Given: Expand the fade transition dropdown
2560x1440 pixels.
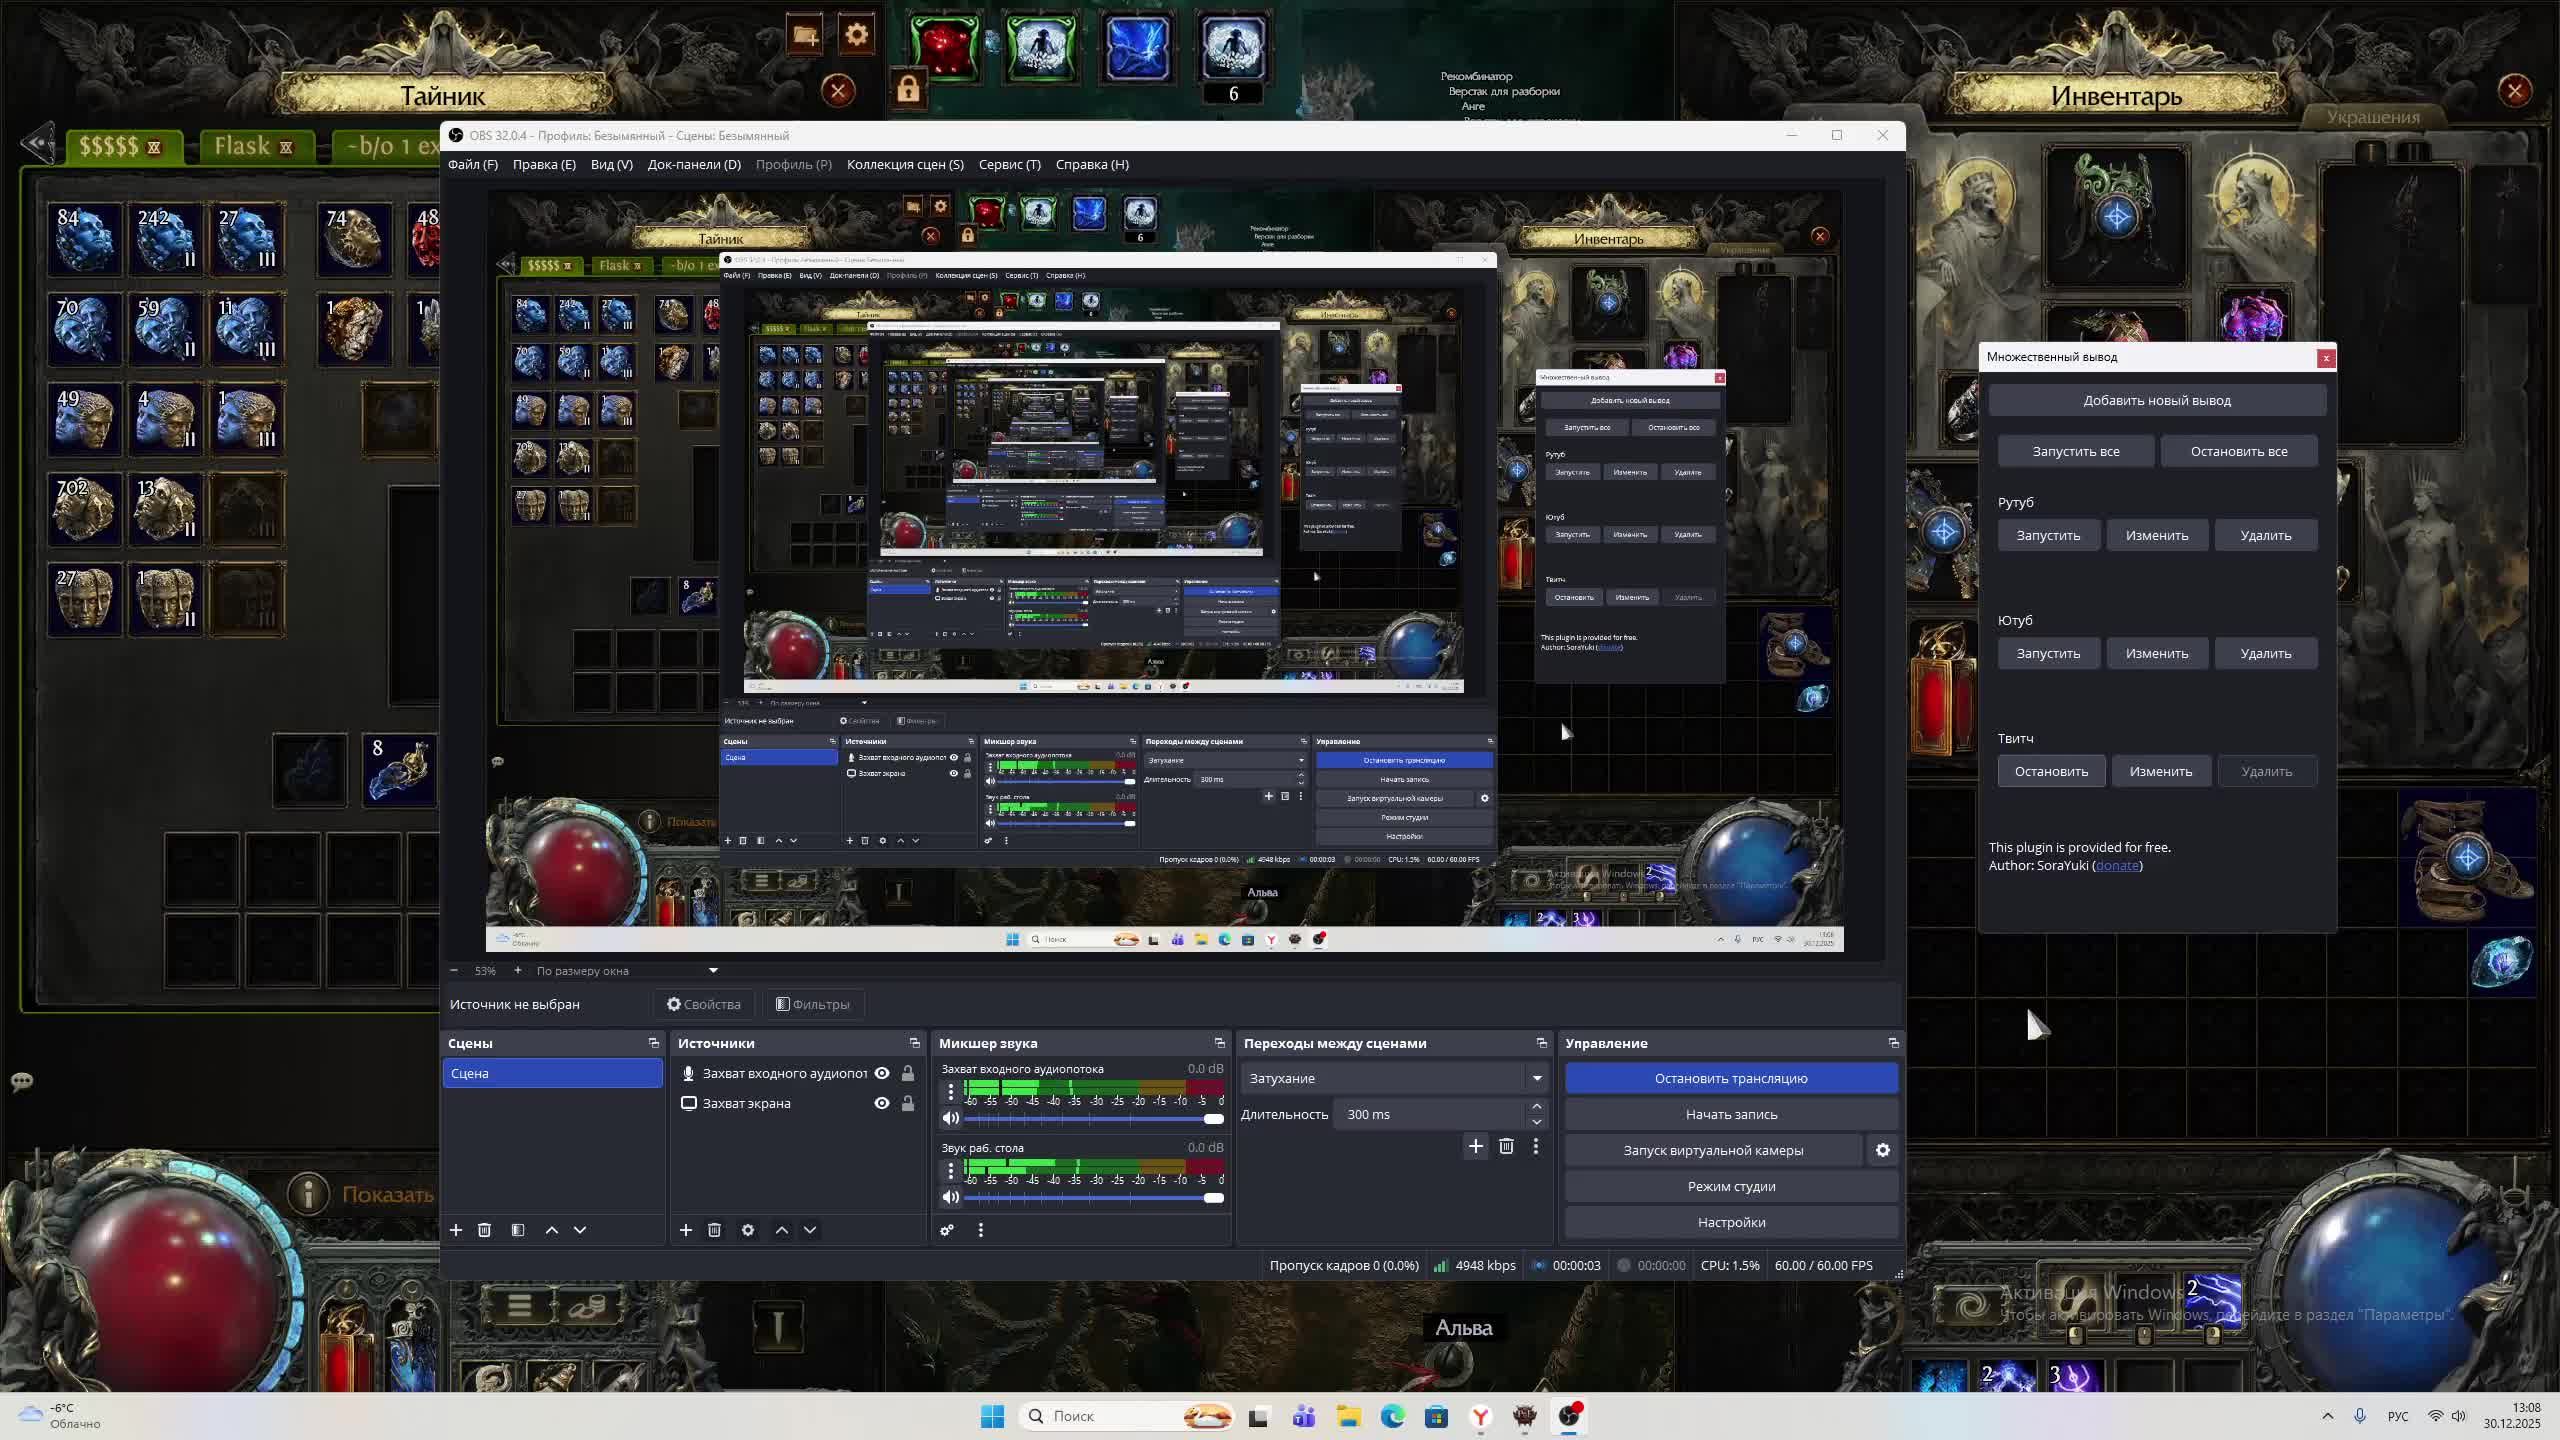Looking at the screenshot, I should pos(1536,1078).
